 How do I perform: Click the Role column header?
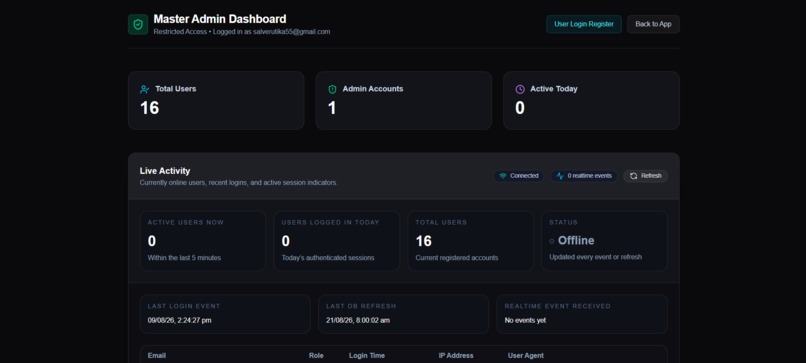point(316,356)
